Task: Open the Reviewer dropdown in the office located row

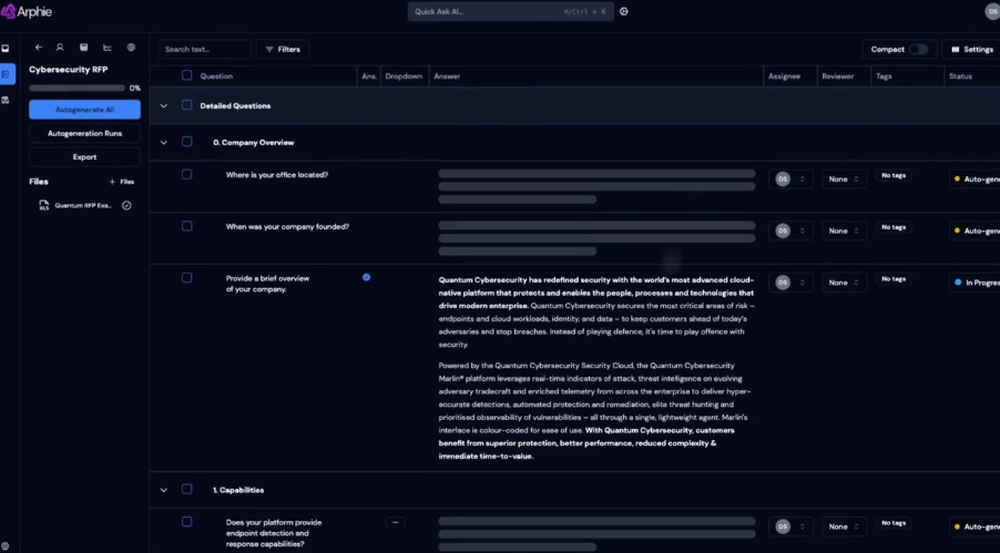Action: [x=844, y=179]
